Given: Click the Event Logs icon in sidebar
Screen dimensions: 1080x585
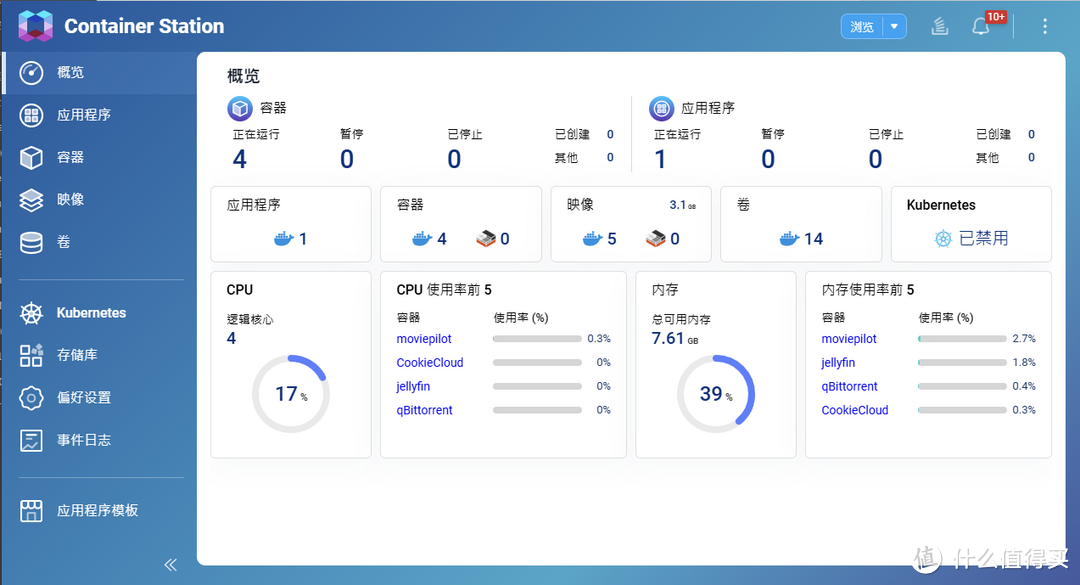Looking at the screenshot, I should tap(31, 440).
